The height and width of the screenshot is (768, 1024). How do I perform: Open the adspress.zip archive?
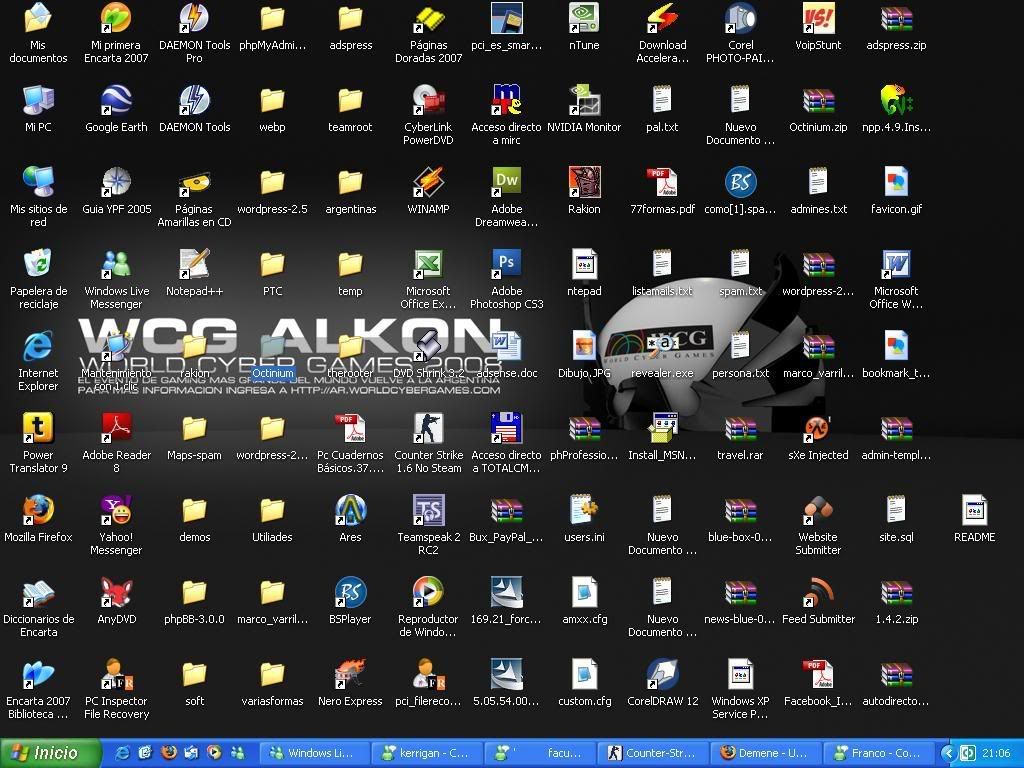(896, 18)
